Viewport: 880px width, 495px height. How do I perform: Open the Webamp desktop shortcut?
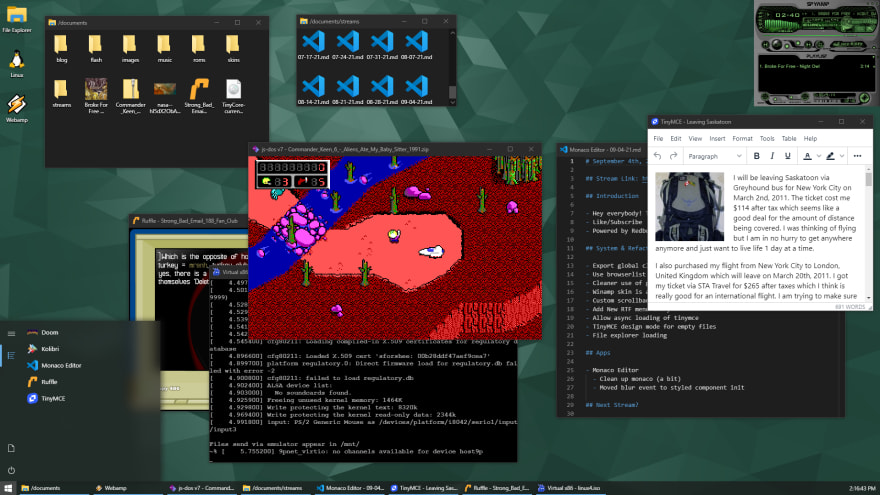pos(17,108)
